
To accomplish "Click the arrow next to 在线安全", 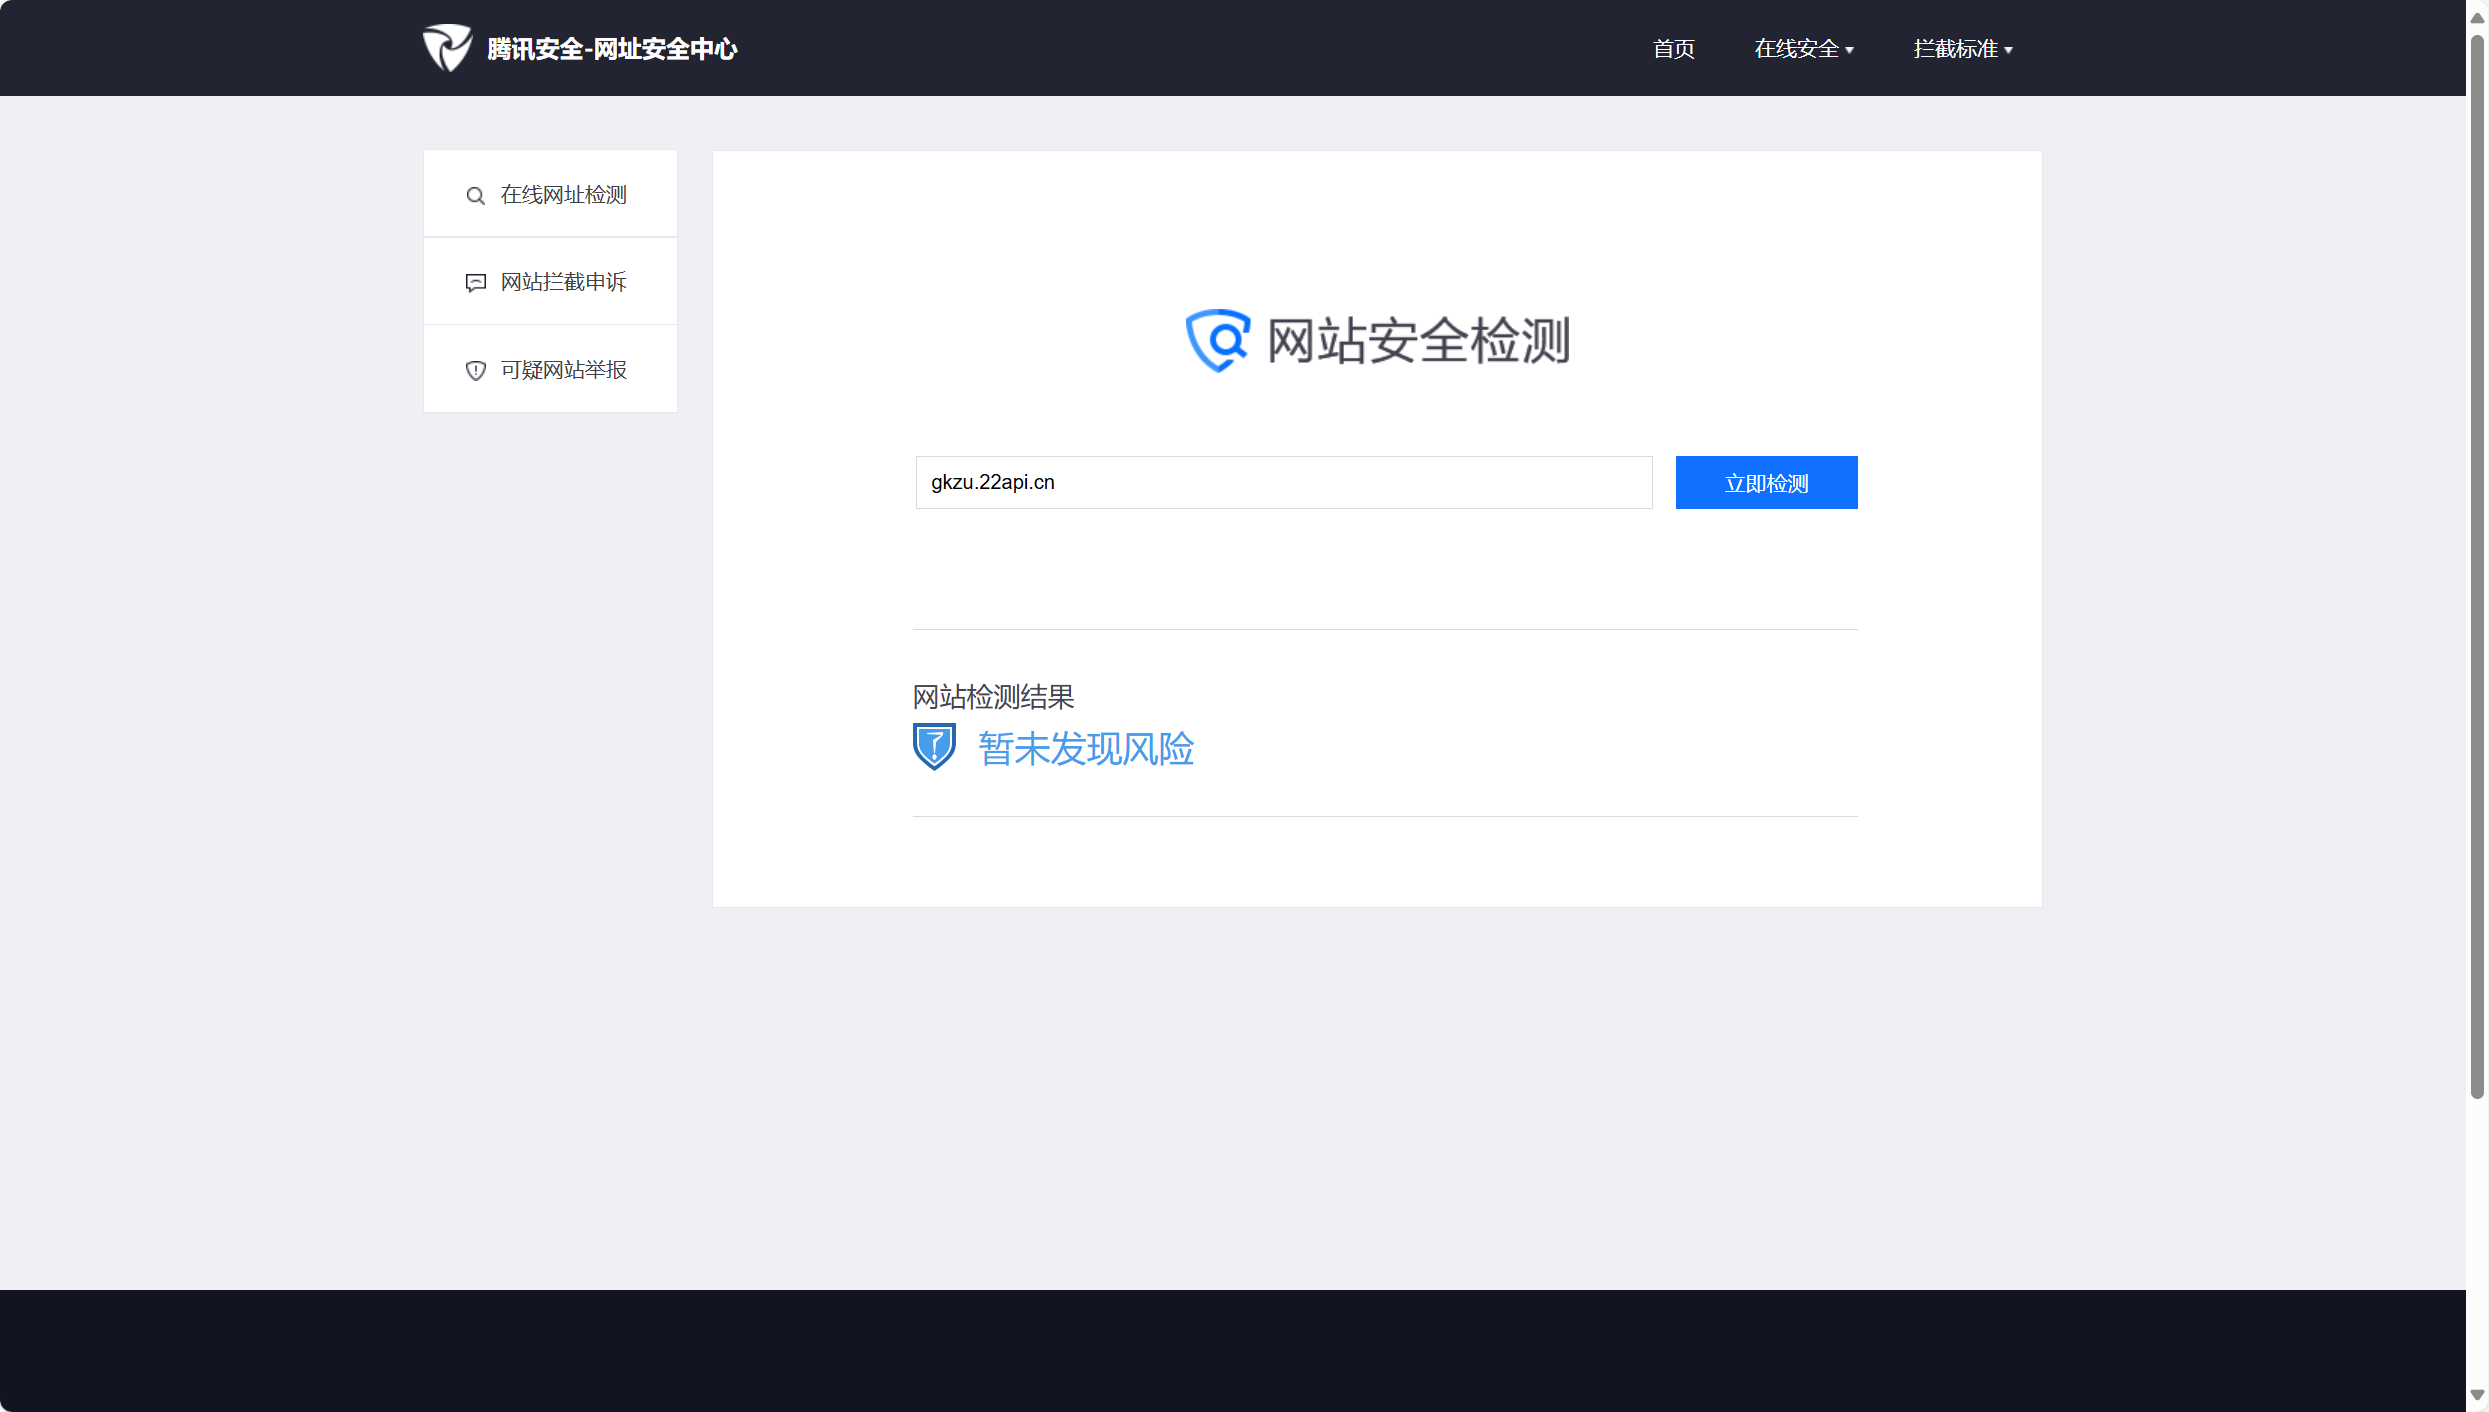I will coord(1850,50).
